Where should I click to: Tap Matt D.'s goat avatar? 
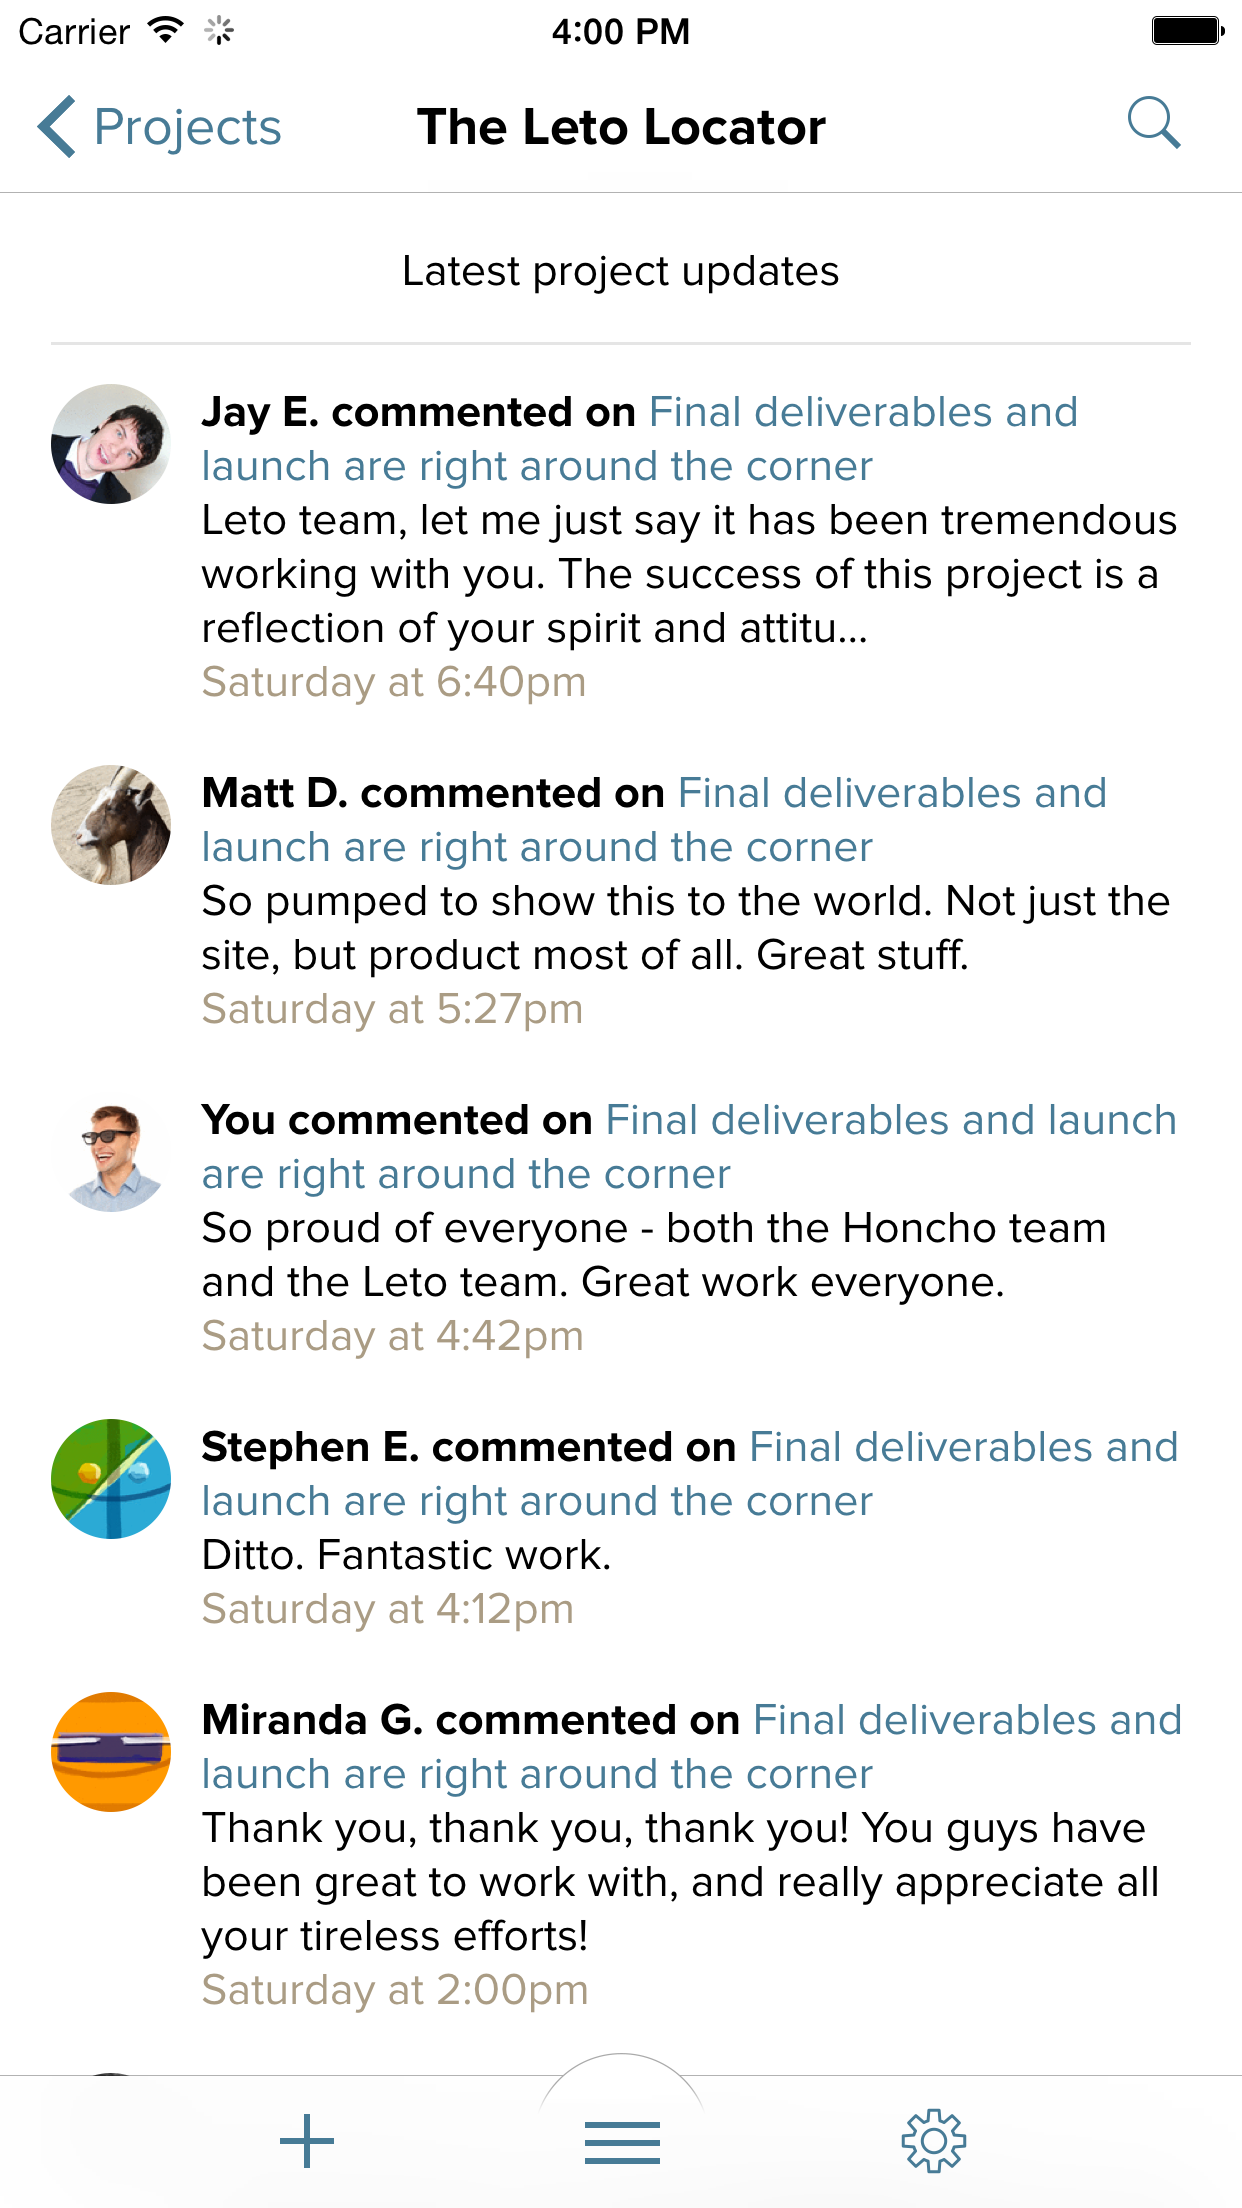(x=111, y=825)
